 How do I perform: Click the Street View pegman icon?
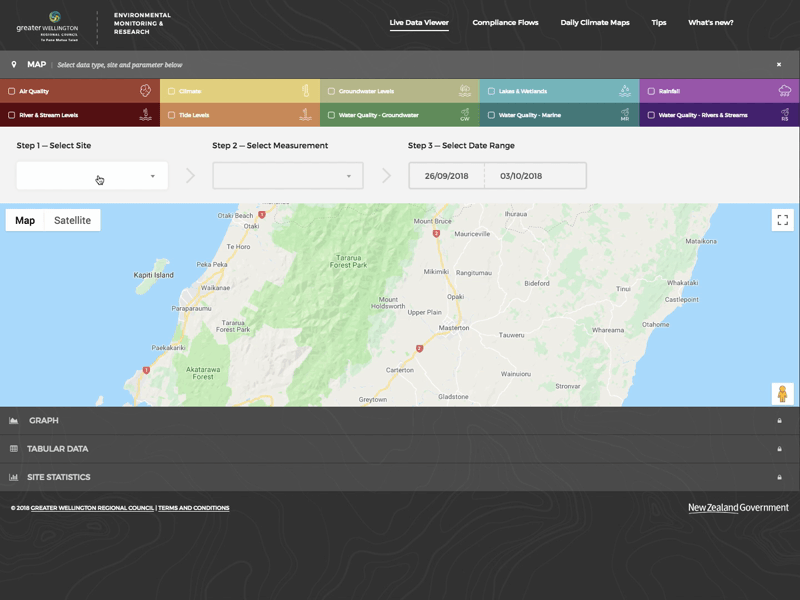click(x=782, y=394)
